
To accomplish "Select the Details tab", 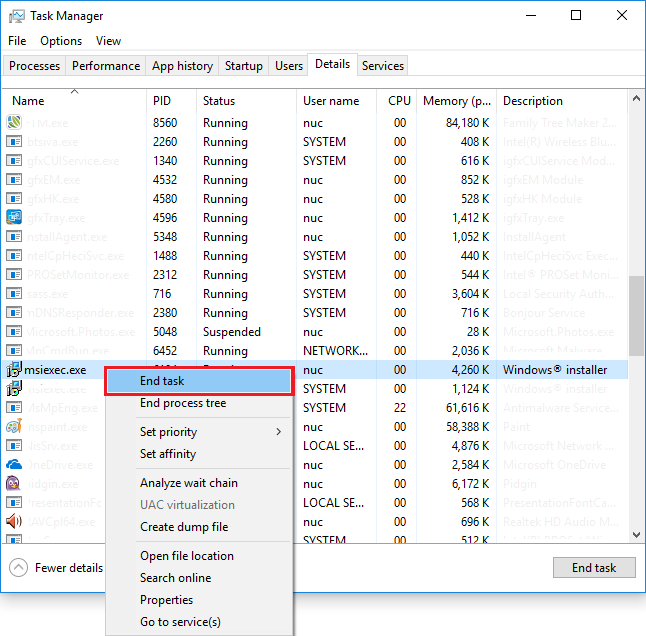I will coord(332,64).
